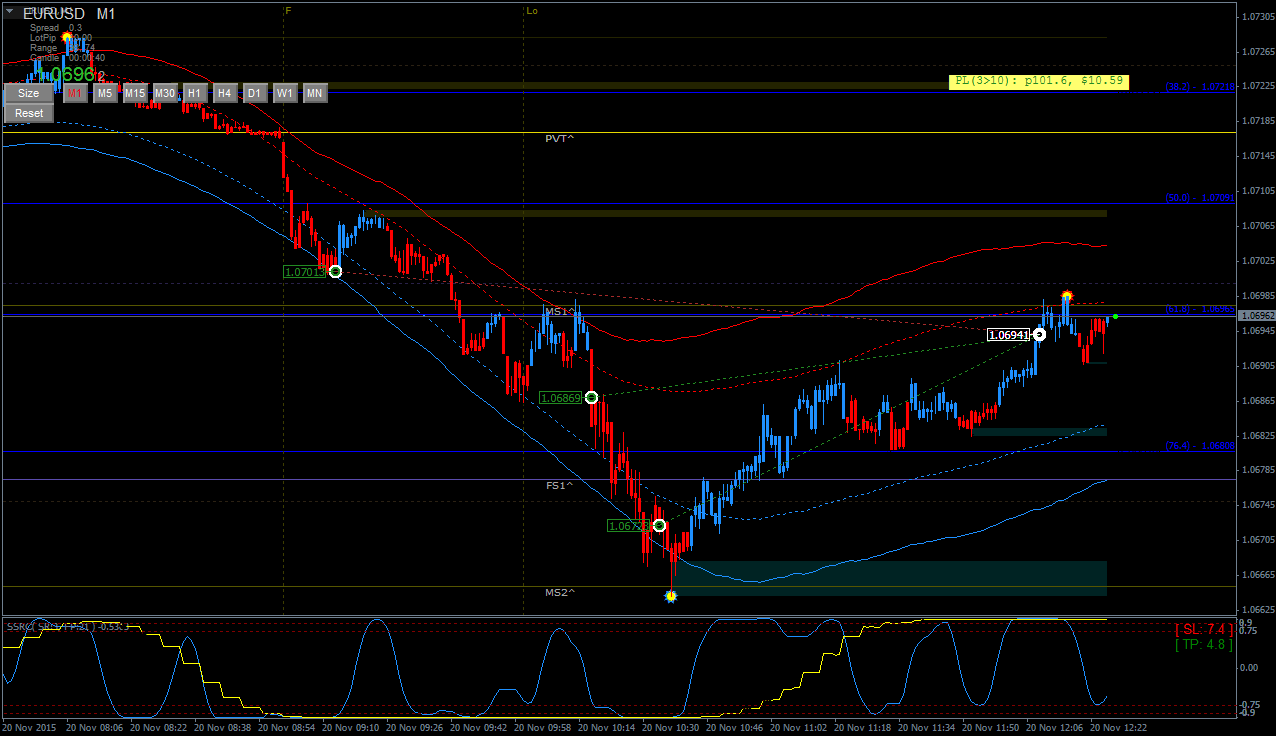Switch to the M1 timeframe
The width and height of the screenshot is (1276, 736).
pos(75,93)
